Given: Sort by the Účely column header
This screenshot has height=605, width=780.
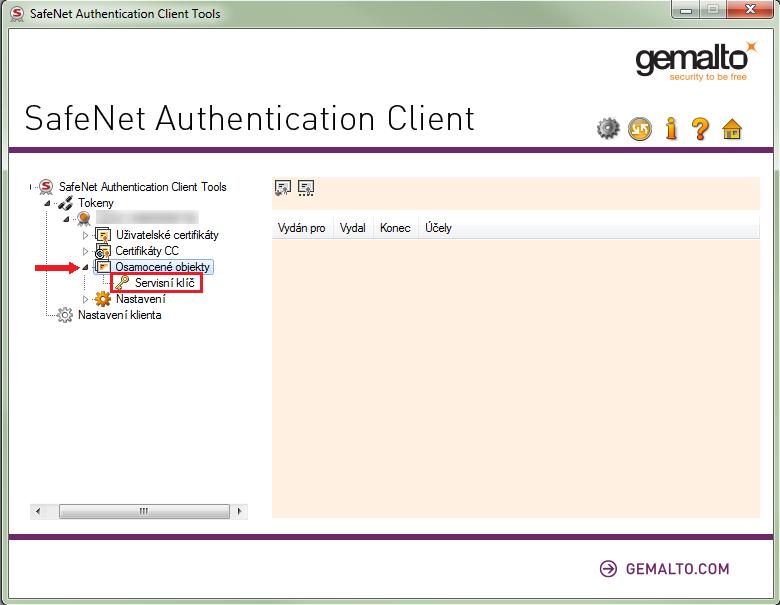Looking at the screenshot, I should click(x=438, y=228).
